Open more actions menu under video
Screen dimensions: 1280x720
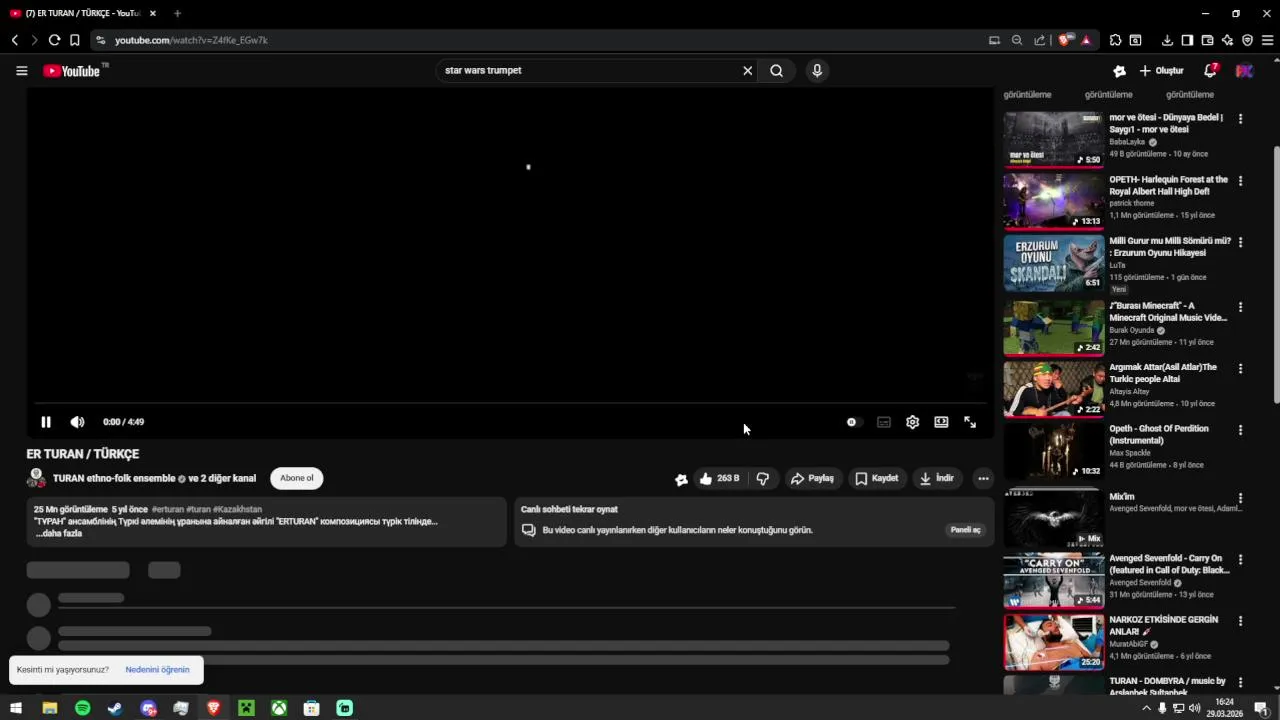click(x=983, y=478)
